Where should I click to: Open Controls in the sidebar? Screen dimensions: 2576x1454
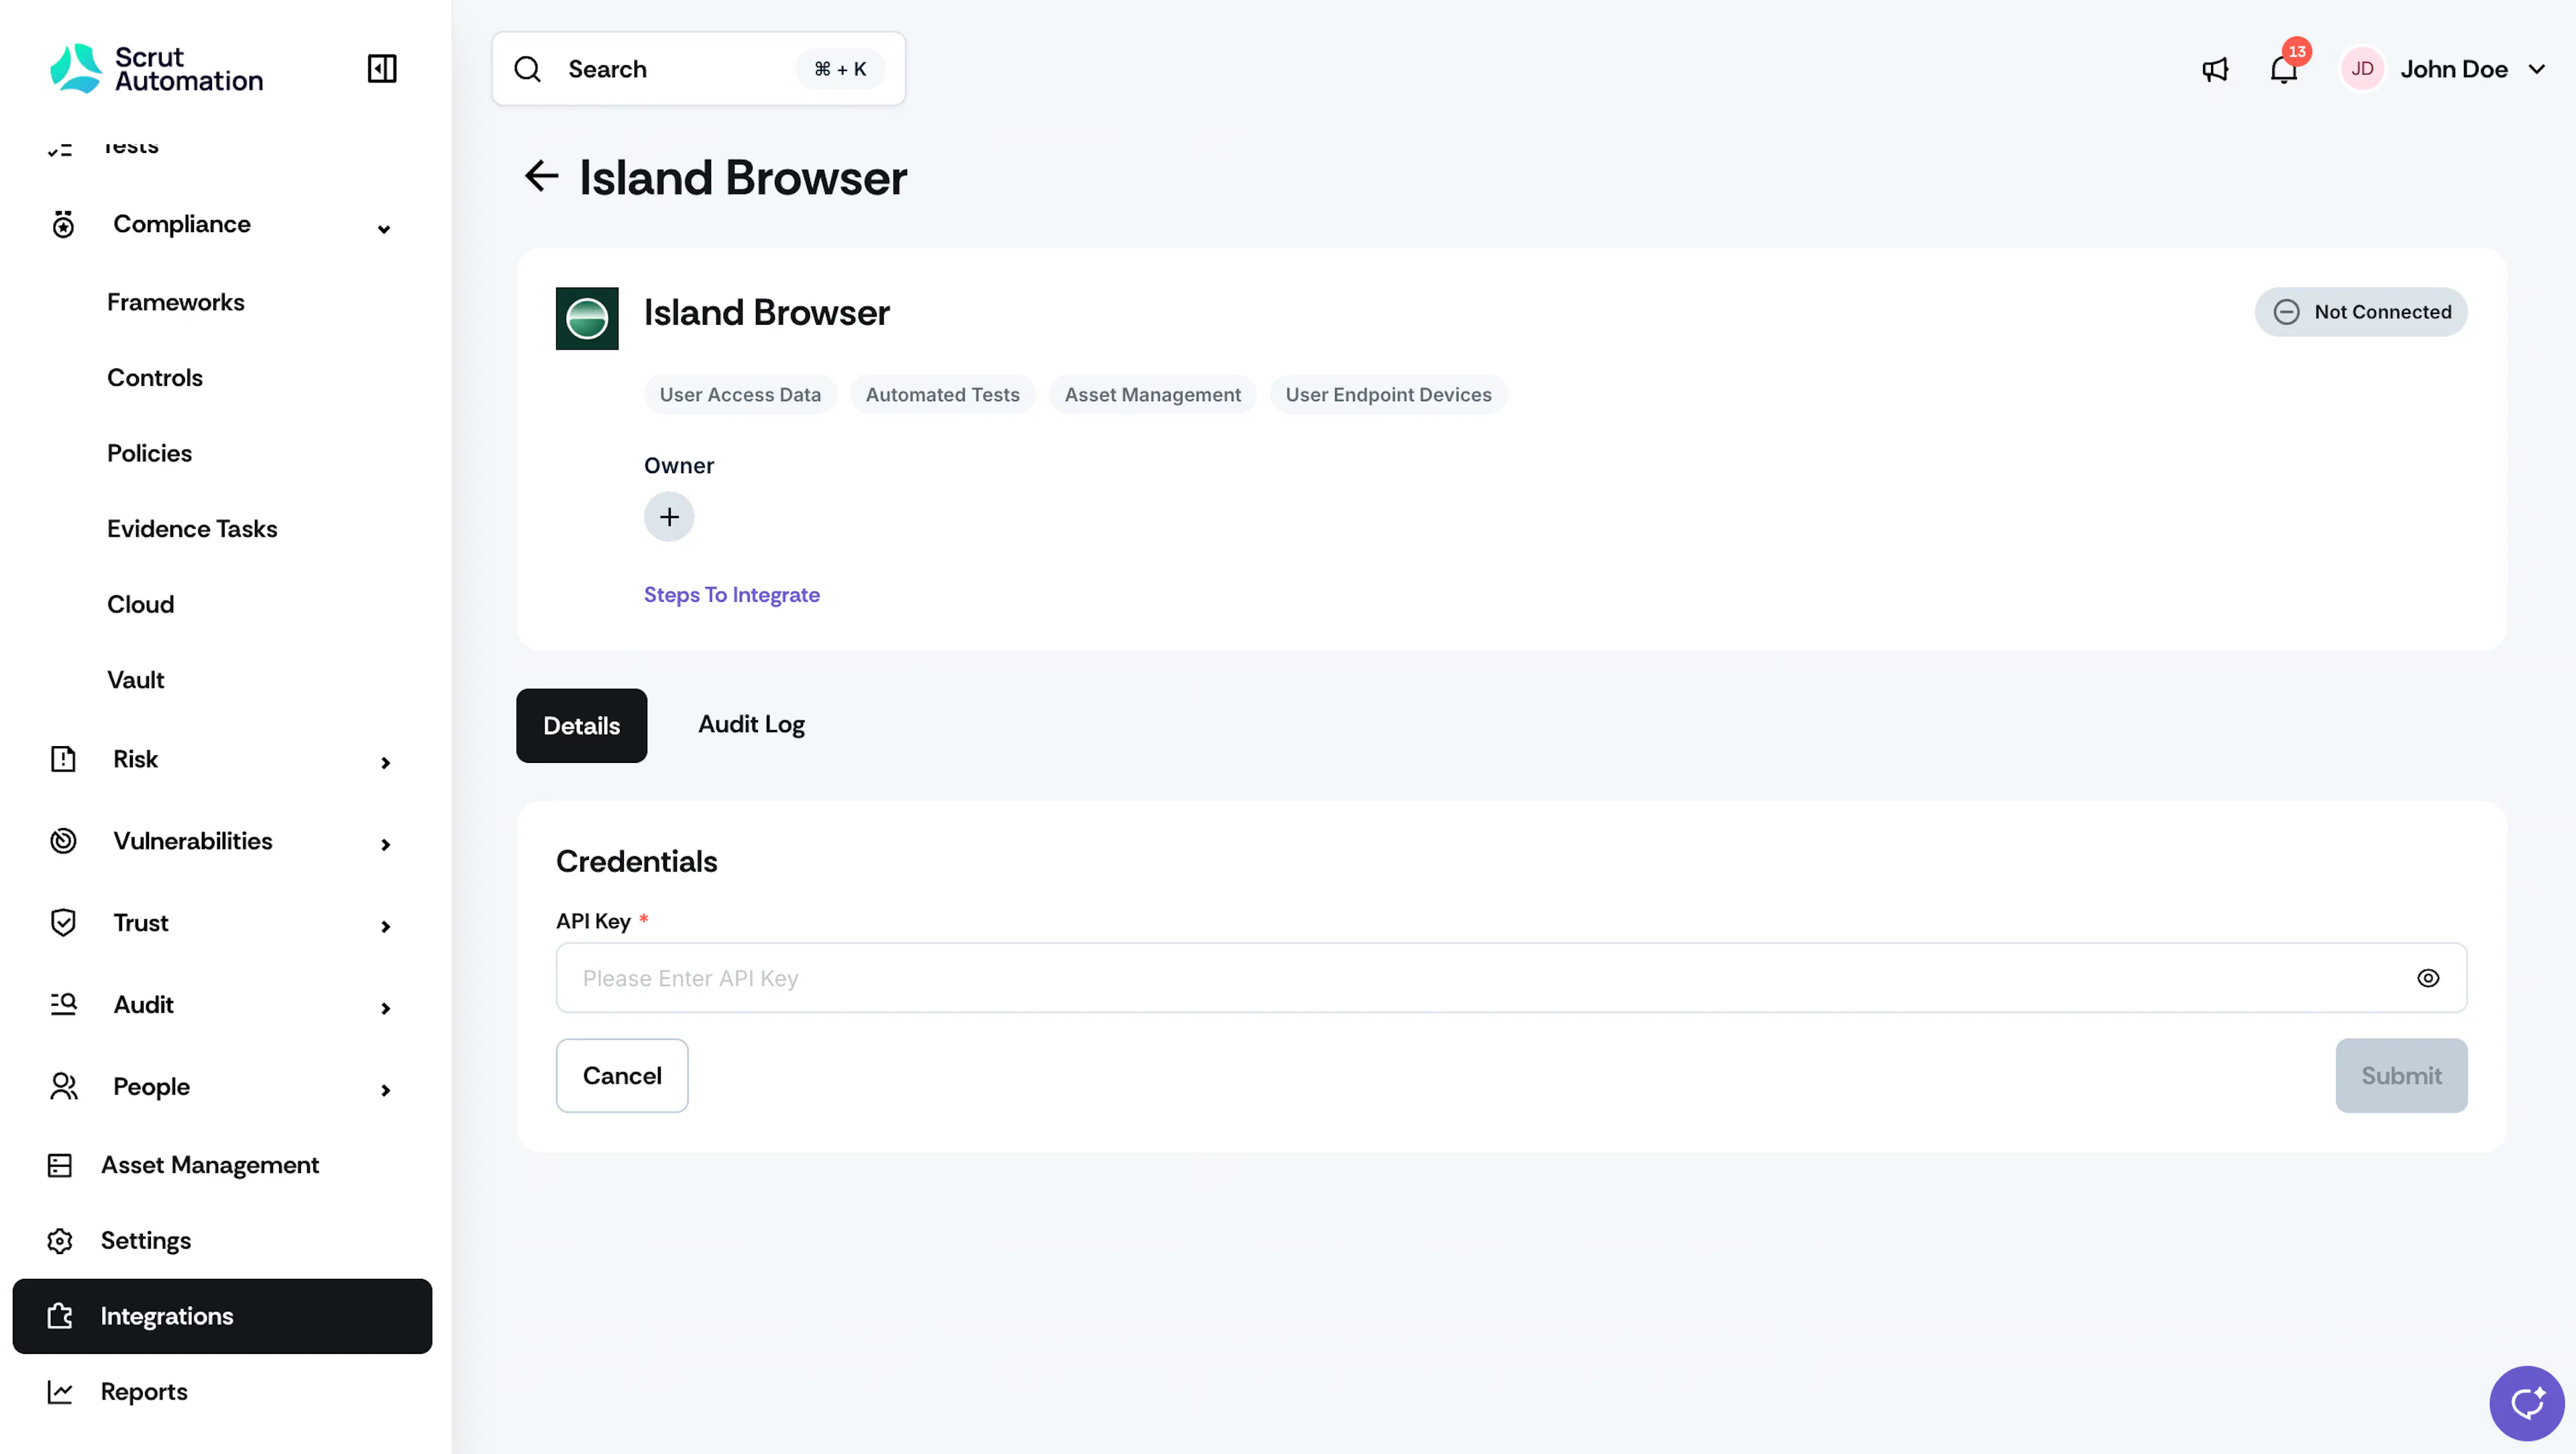(x=155, y=378)
